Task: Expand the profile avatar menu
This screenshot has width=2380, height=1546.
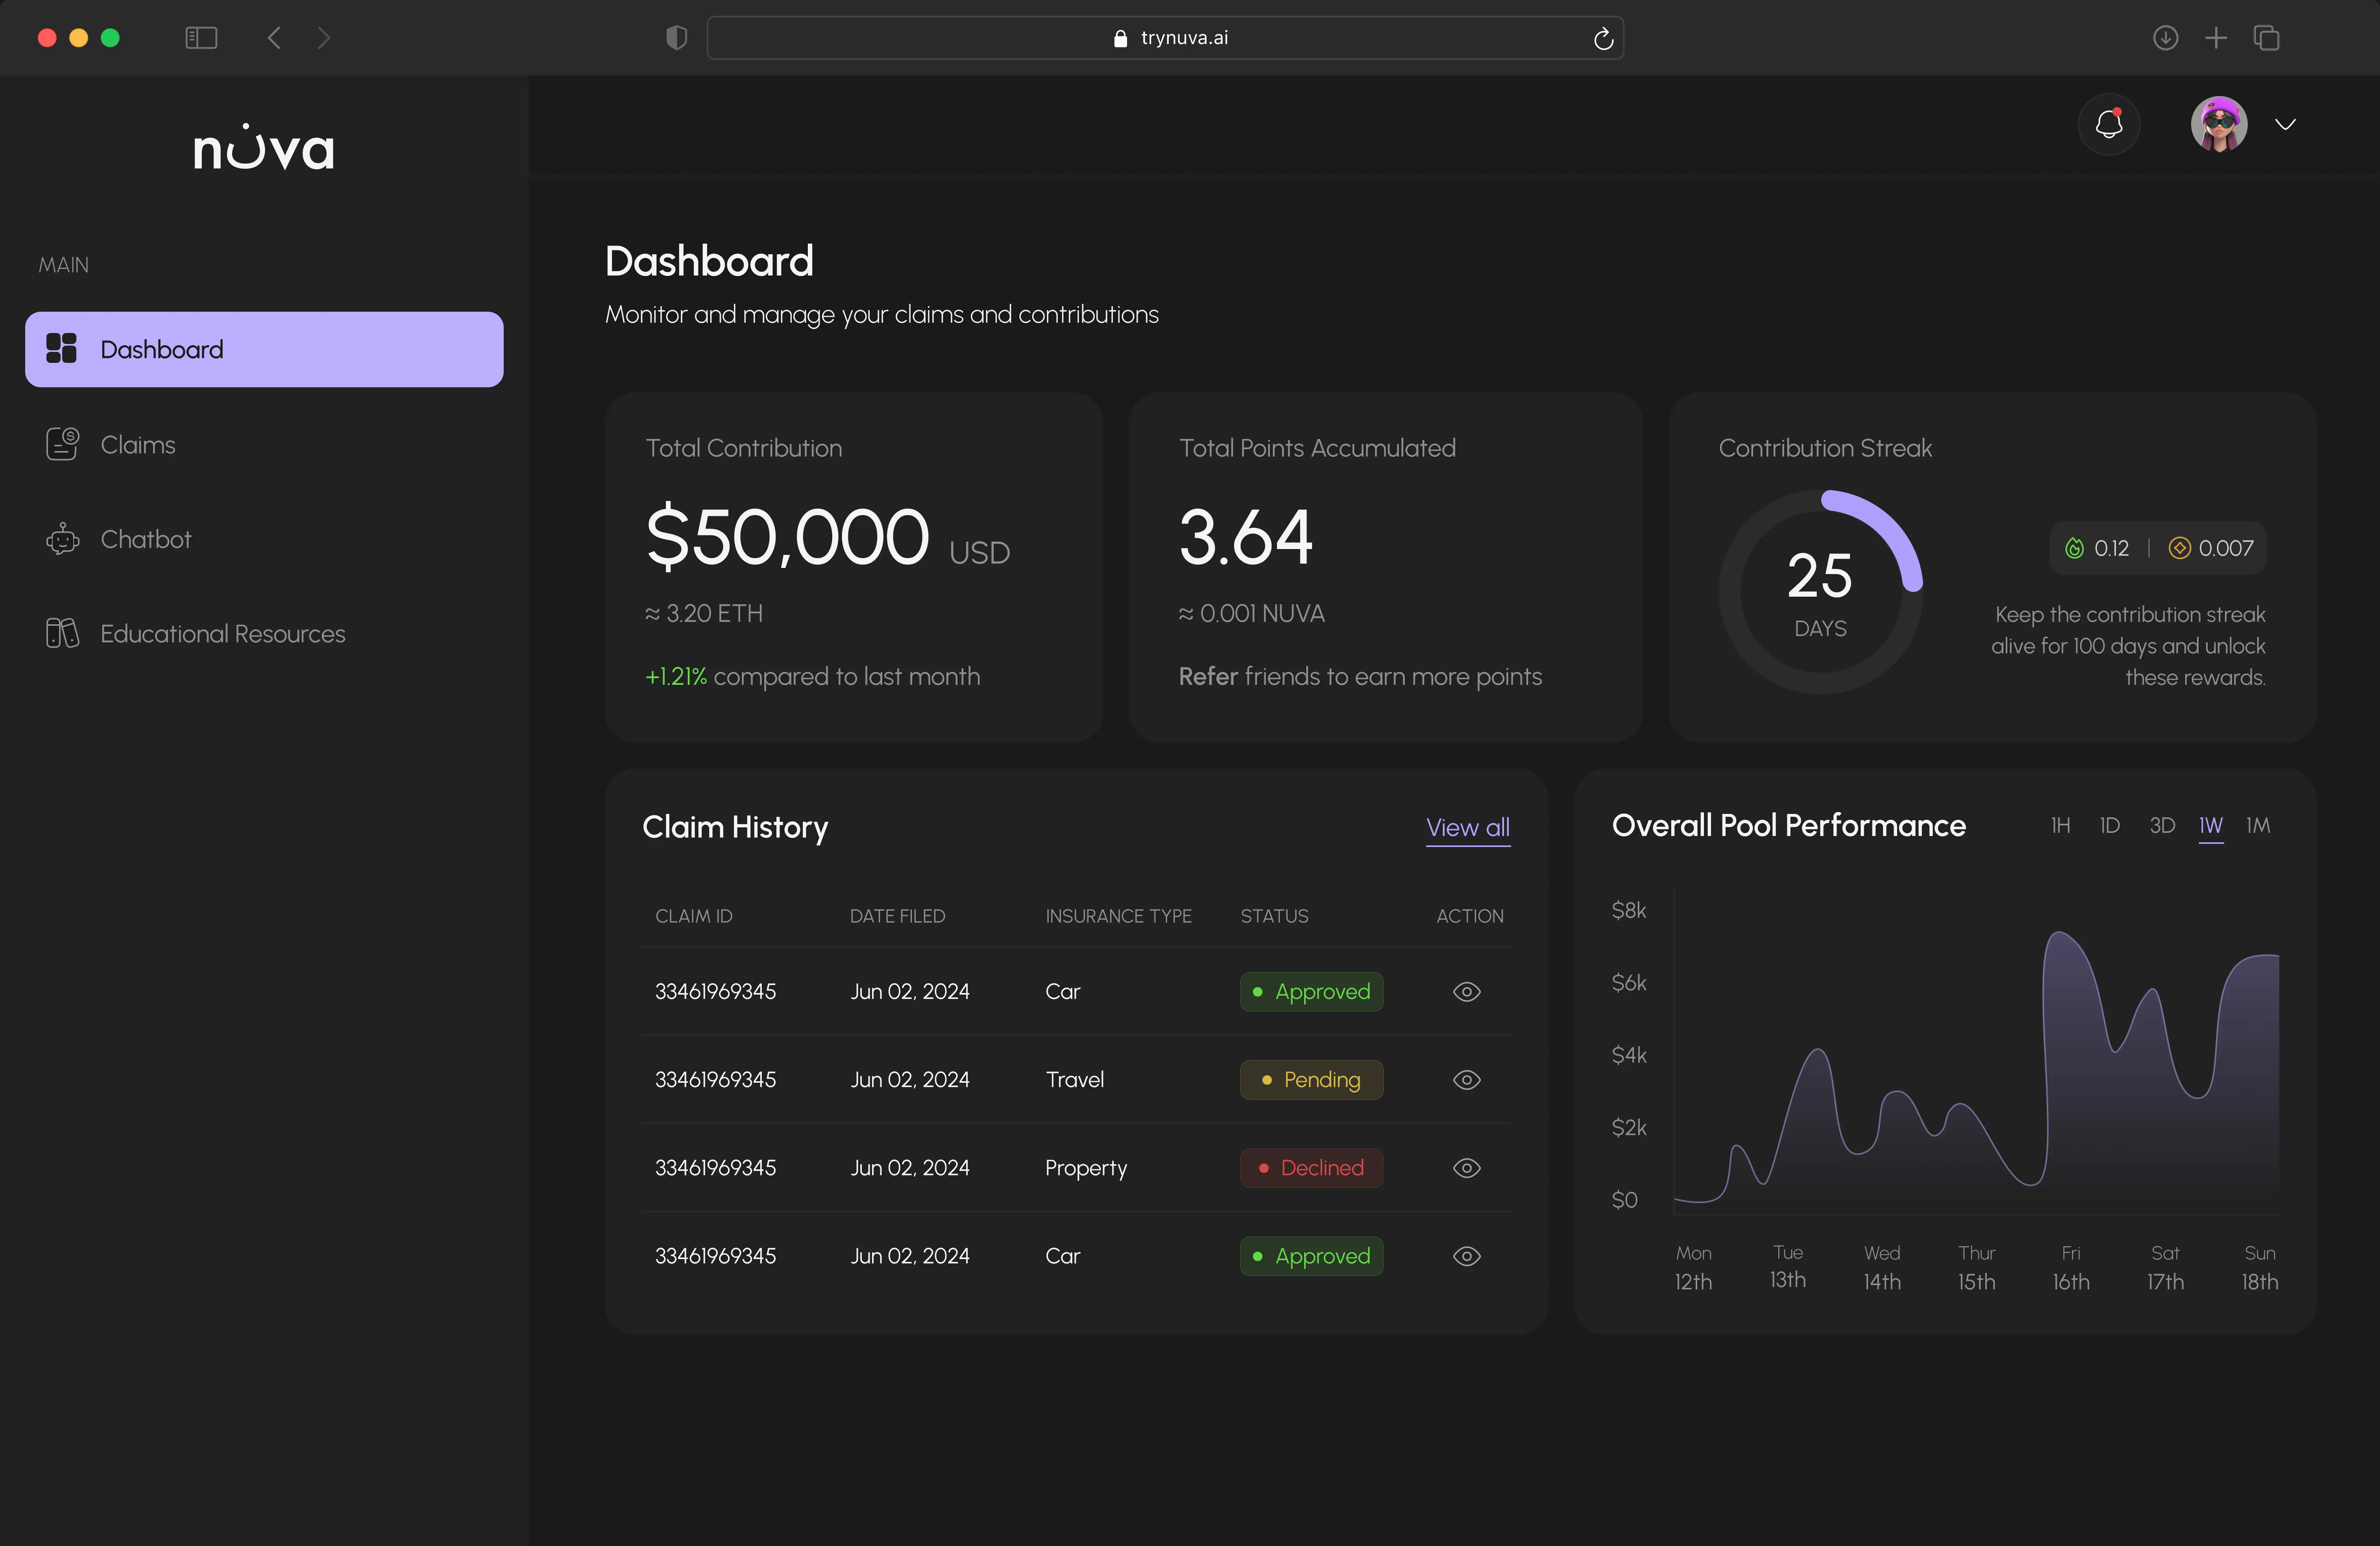Action: (2219, 124)
